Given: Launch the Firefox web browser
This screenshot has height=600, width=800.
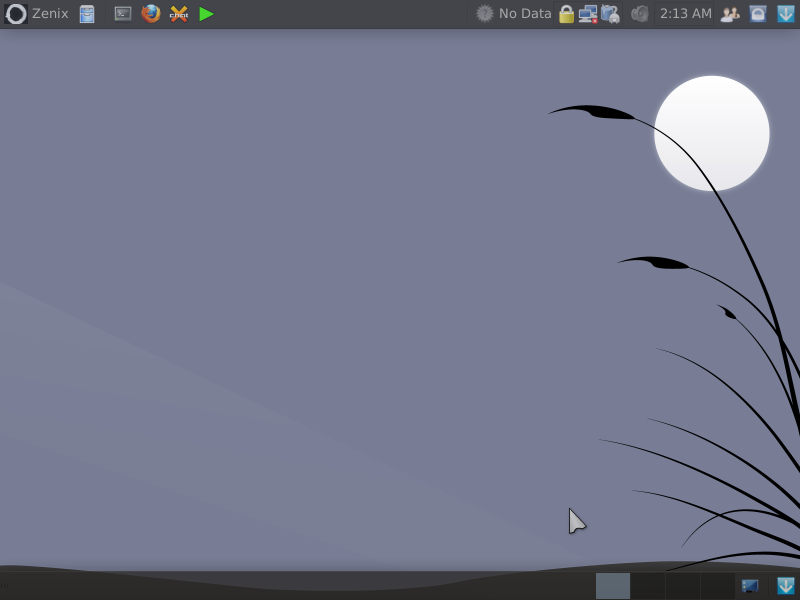Looking at the screenshot, I should click(151, 14).
